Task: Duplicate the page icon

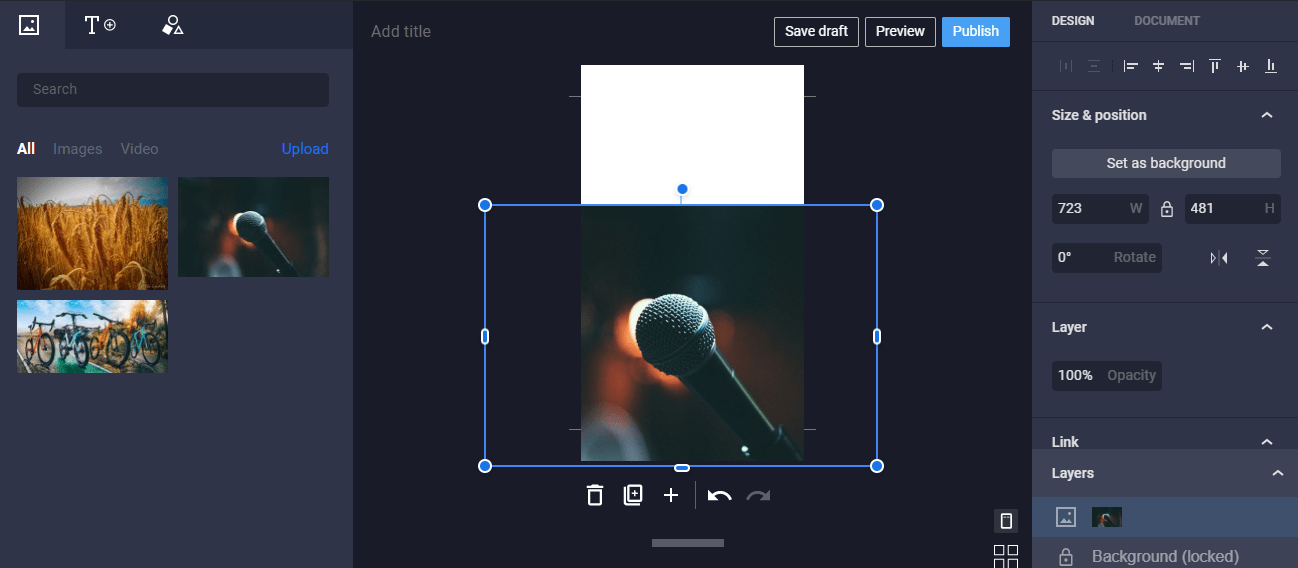Action: click(633, 495)
